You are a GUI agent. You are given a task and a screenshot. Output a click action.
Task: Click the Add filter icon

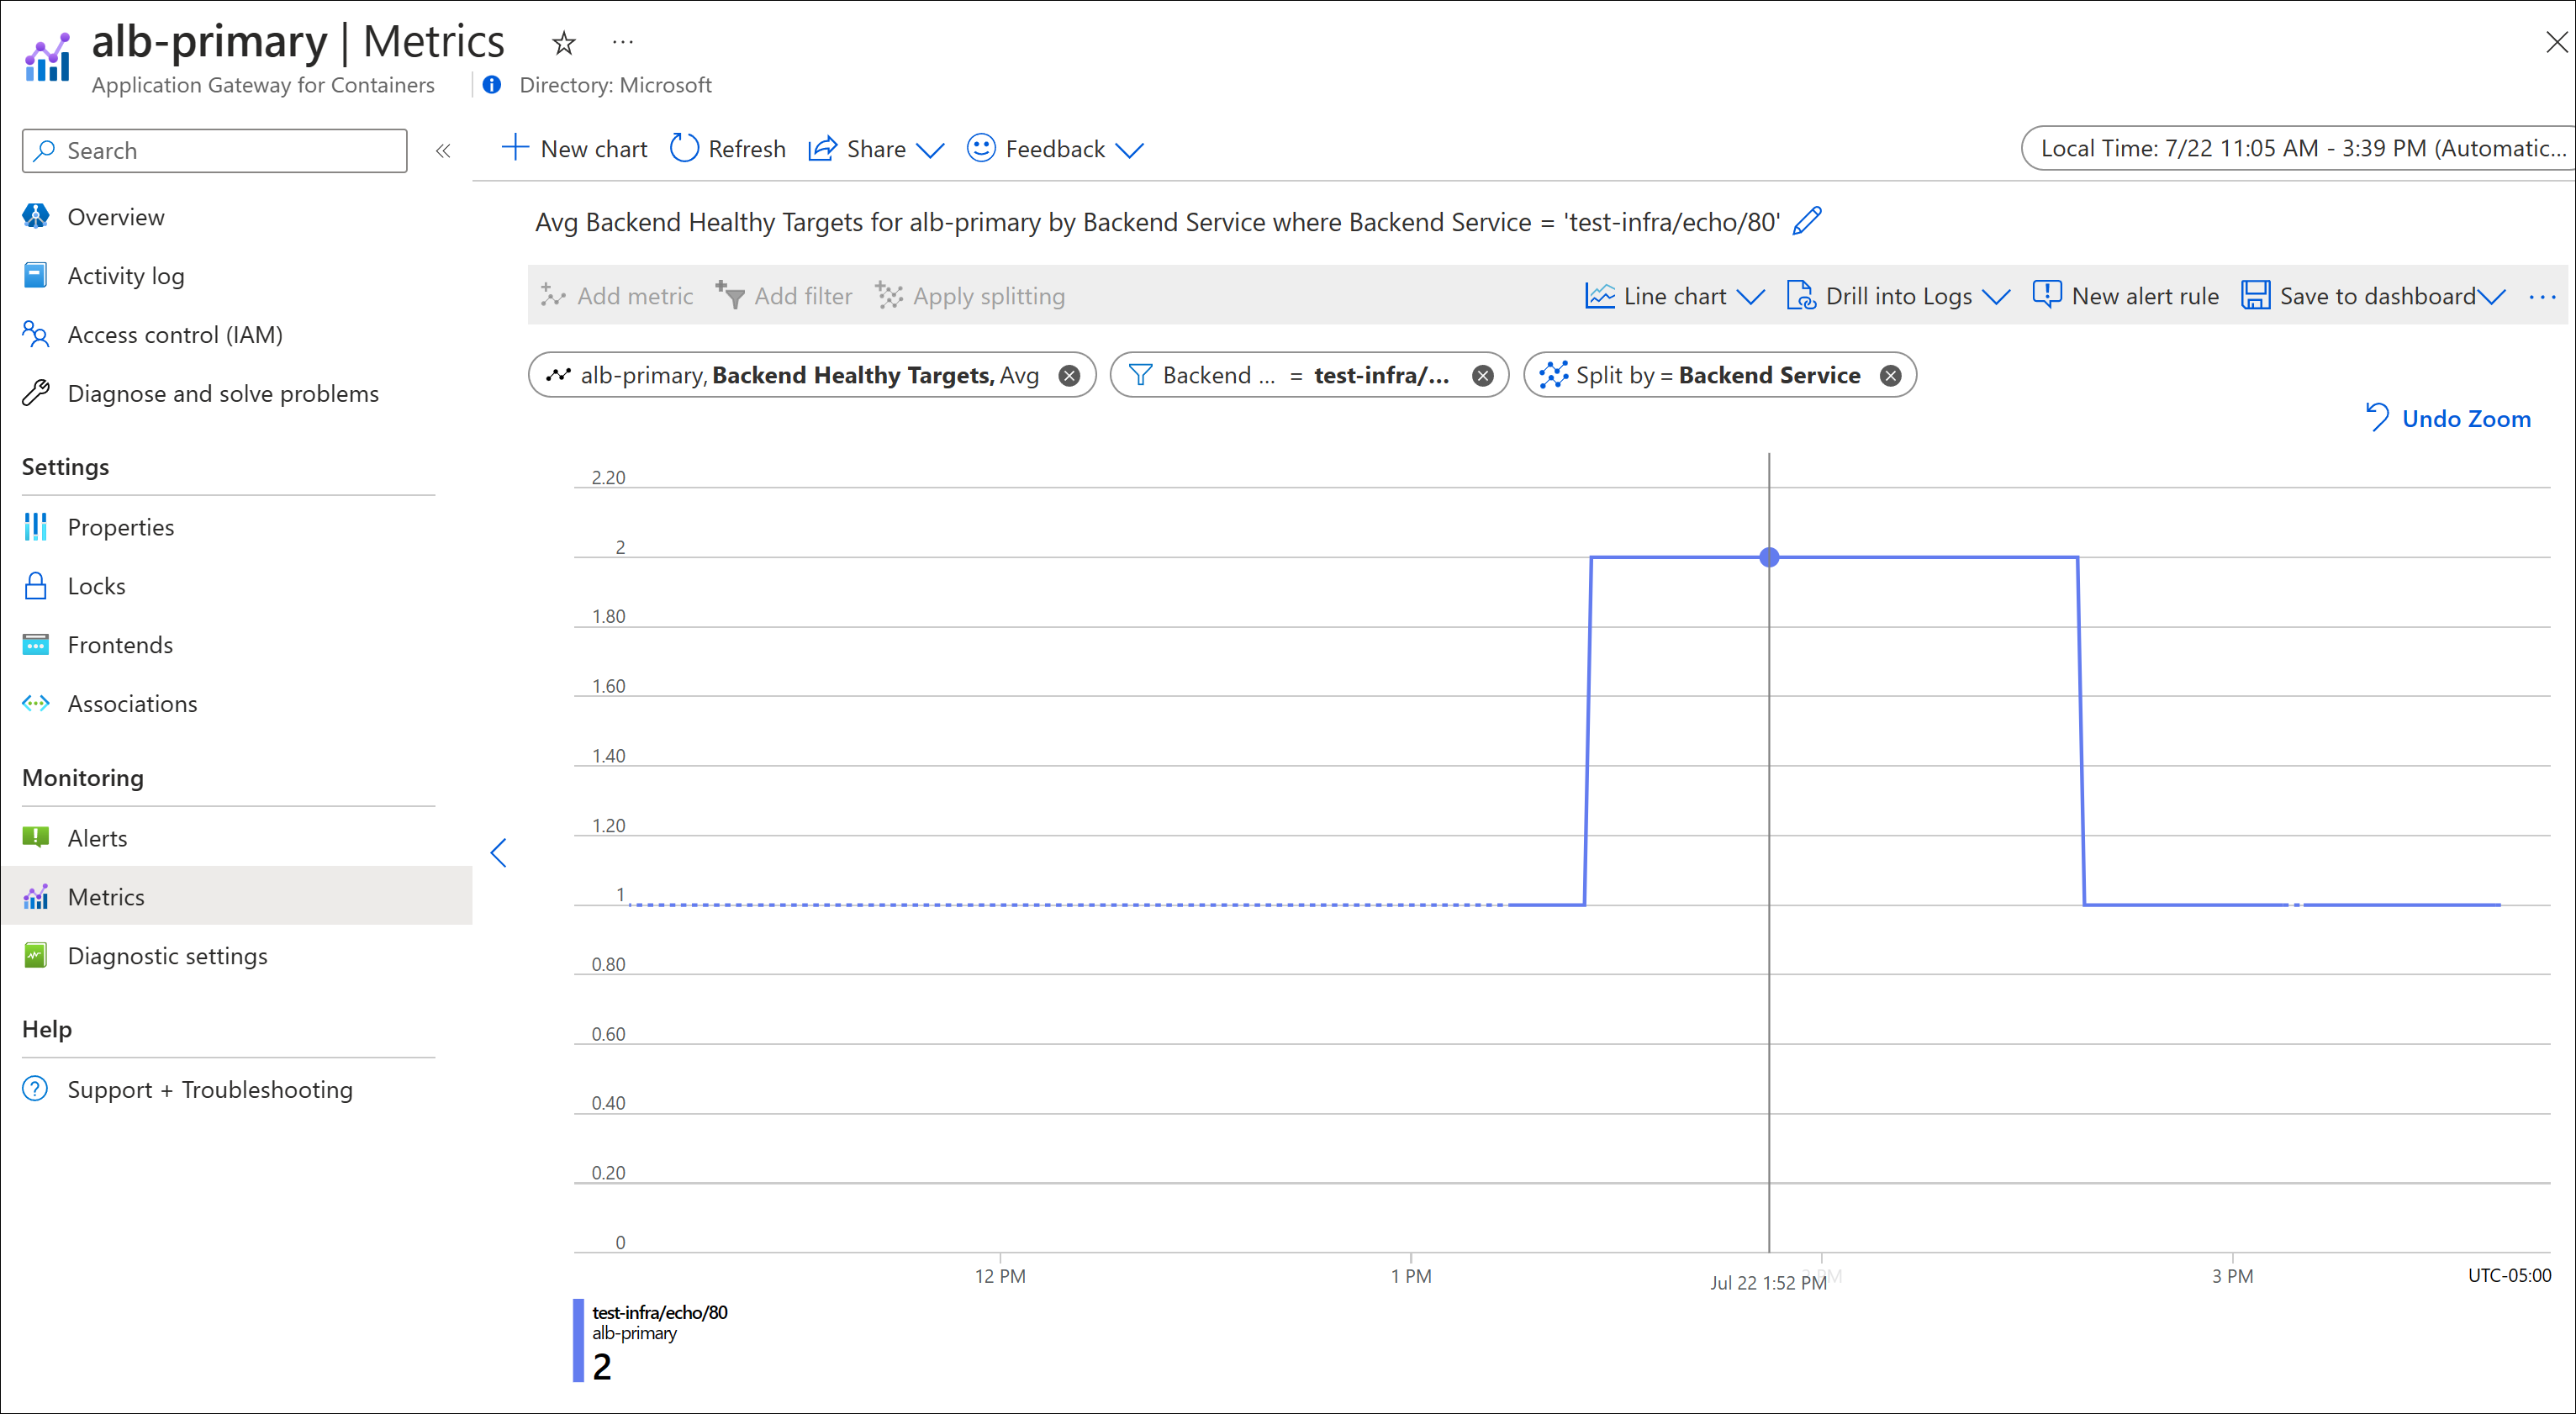pos(727,294)
